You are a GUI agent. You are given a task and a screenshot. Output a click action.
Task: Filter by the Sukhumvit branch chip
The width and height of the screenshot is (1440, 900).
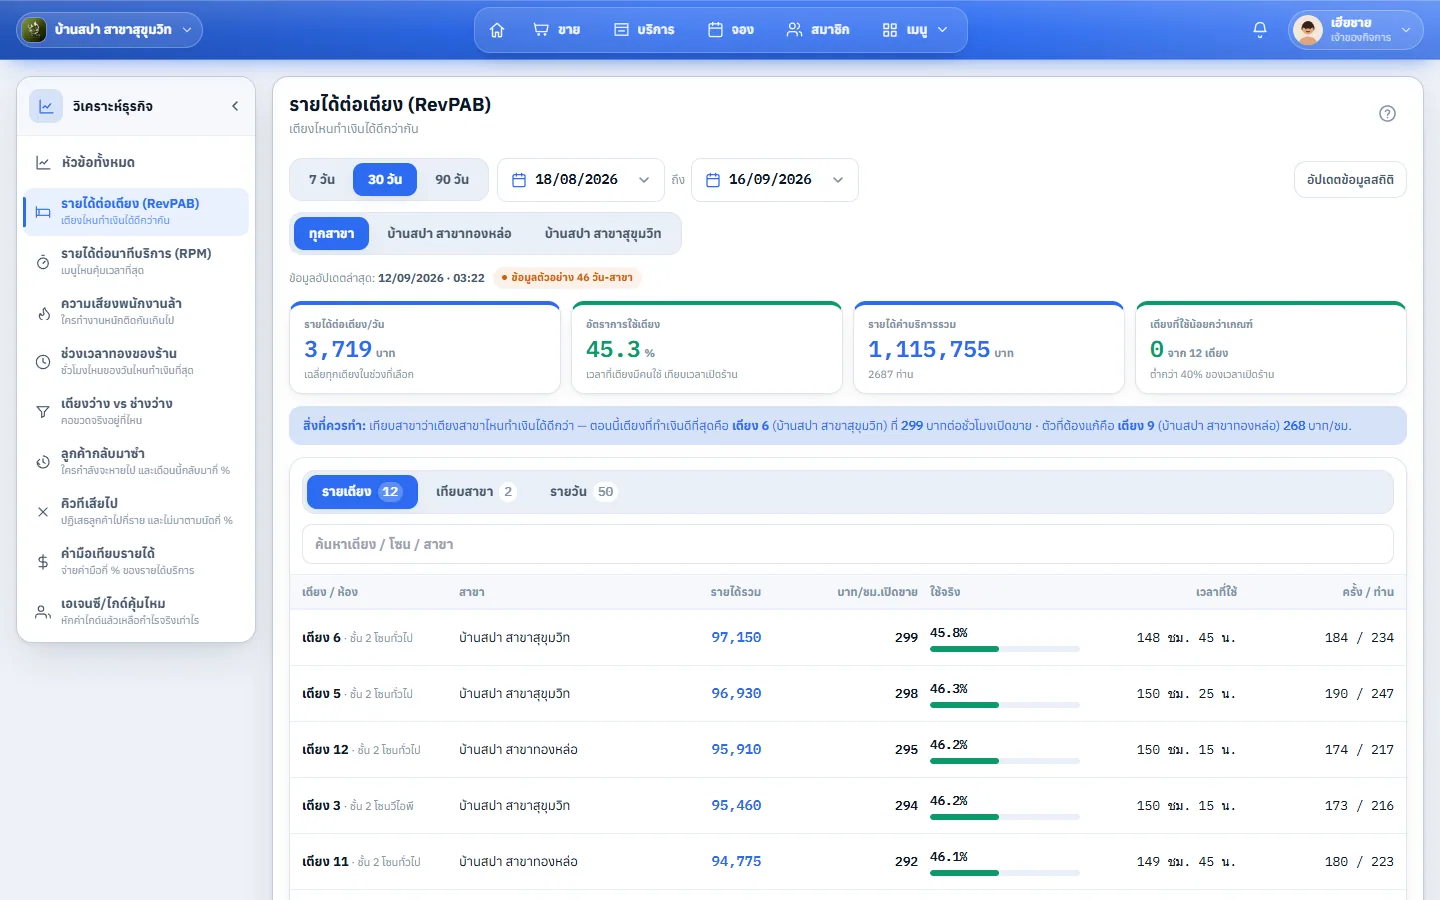pos(603,234)
